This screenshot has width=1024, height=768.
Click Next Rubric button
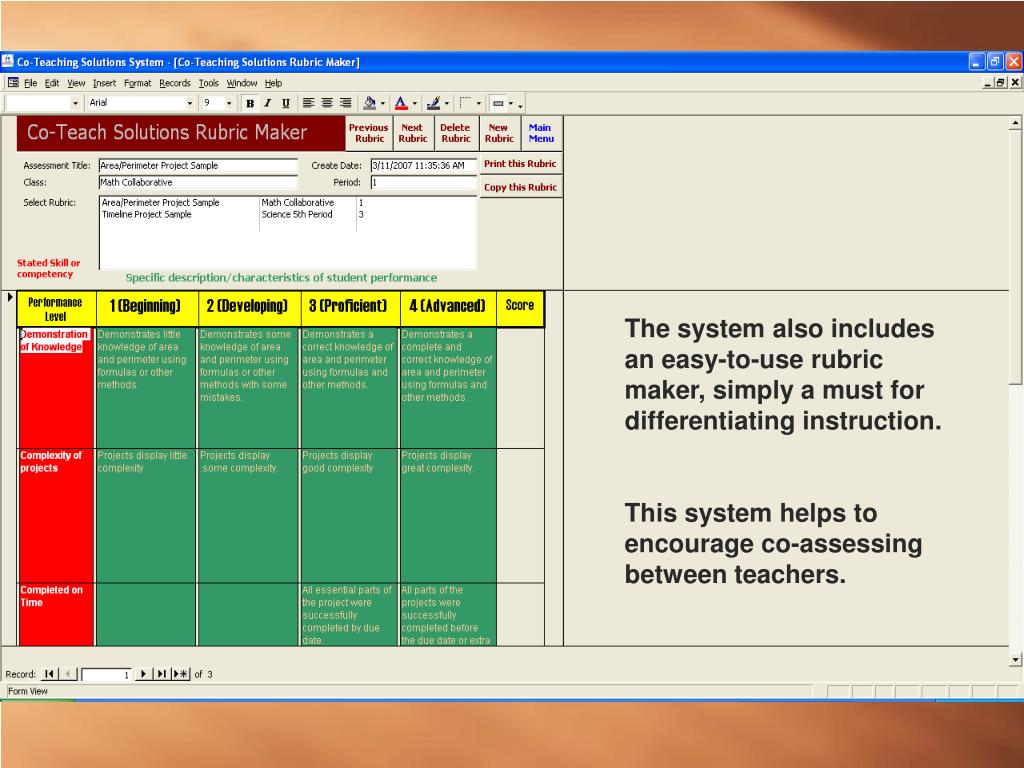tap(413, 133)
